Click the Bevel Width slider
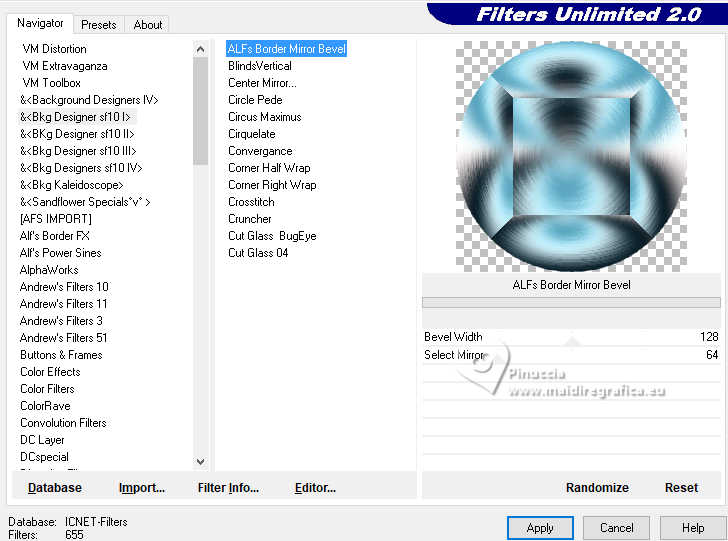Image resolution: width=728 pixels, height=541 pixels. [571, 337]
